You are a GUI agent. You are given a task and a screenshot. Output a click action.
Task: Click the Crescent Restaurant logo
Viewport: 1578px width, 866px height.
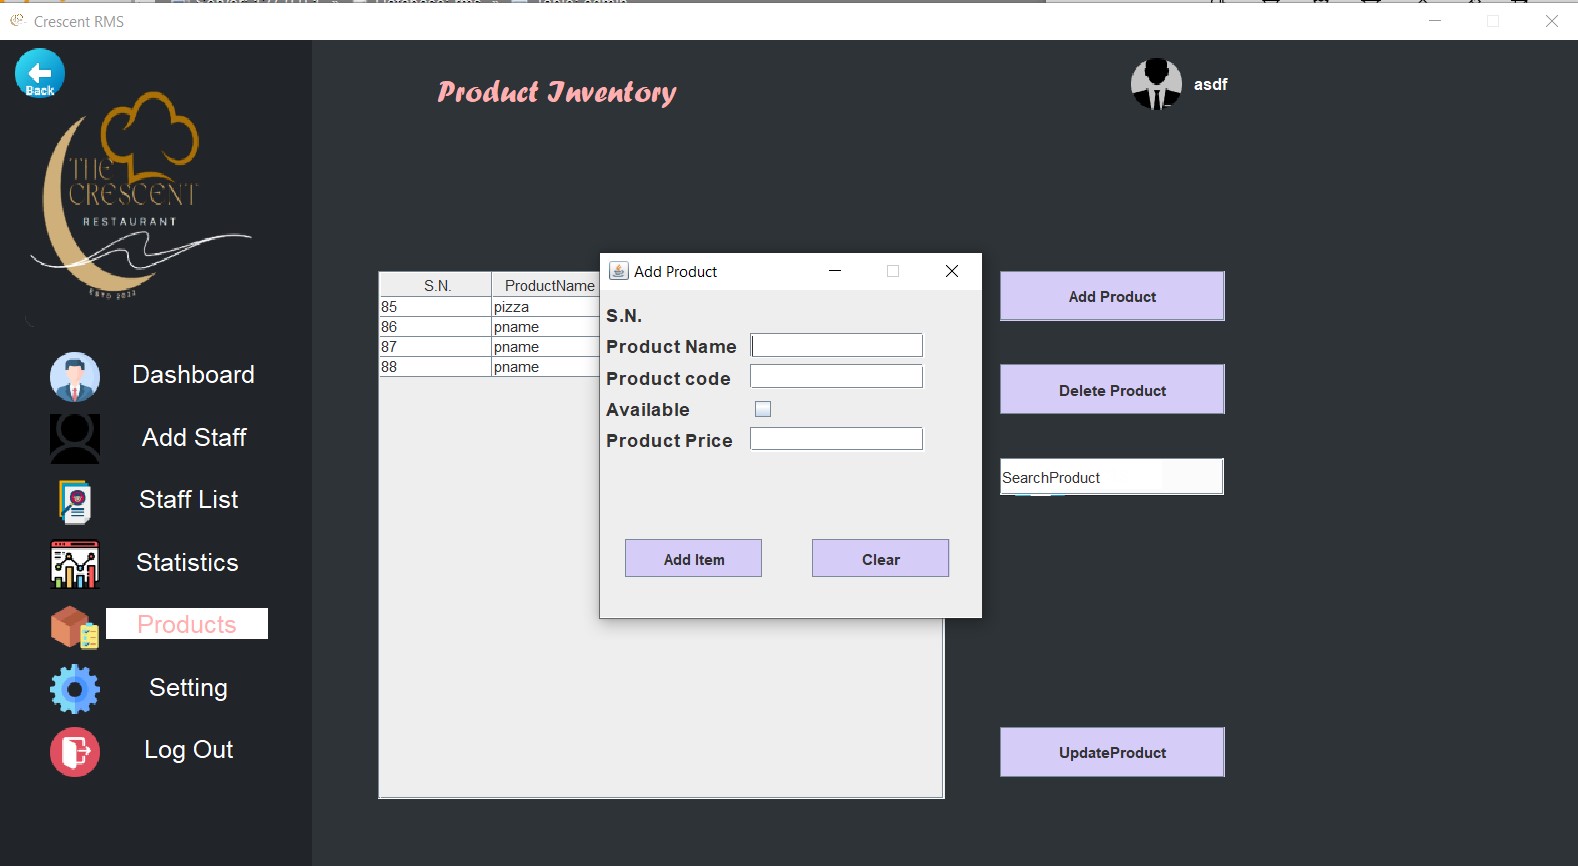pyautogui.click(x=140, y=196)
